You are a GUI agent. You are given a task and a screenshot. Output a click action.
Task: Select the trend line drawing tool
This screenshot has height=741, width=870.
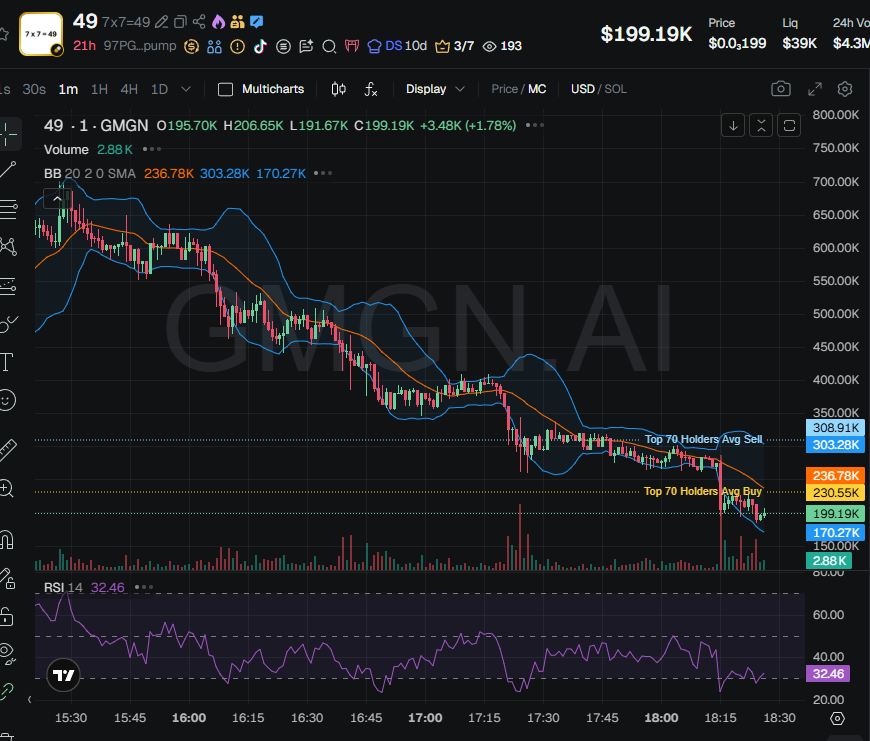tap(8, 170)
